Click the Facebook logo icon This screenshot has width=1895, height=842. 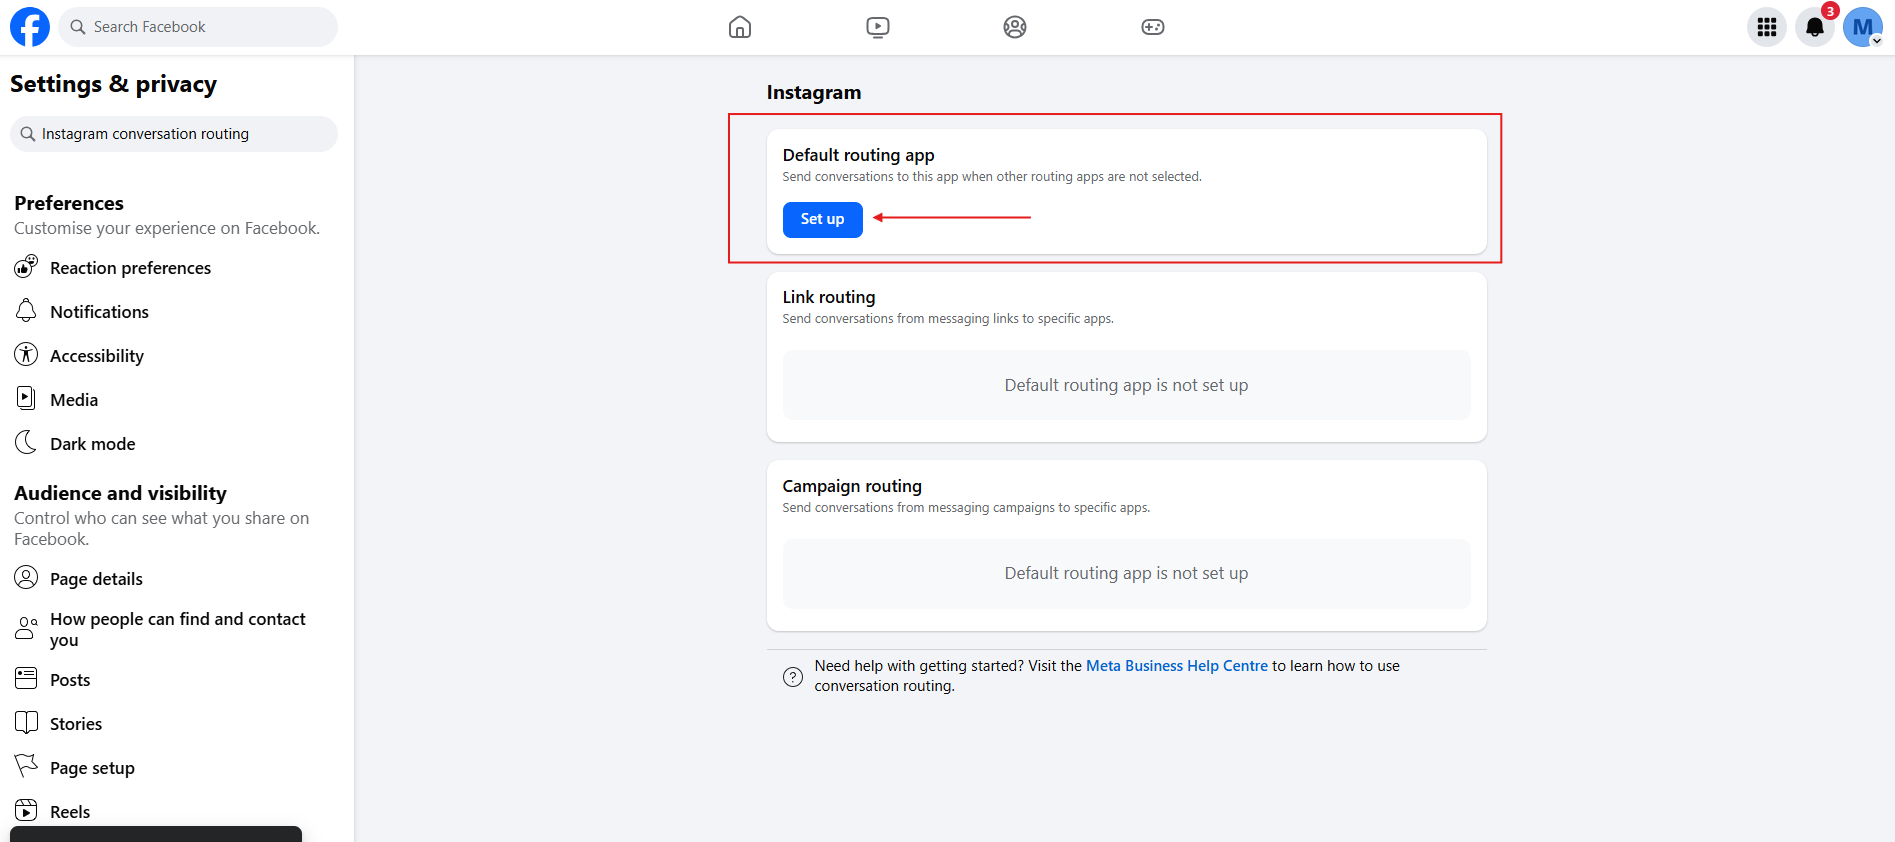30,27
